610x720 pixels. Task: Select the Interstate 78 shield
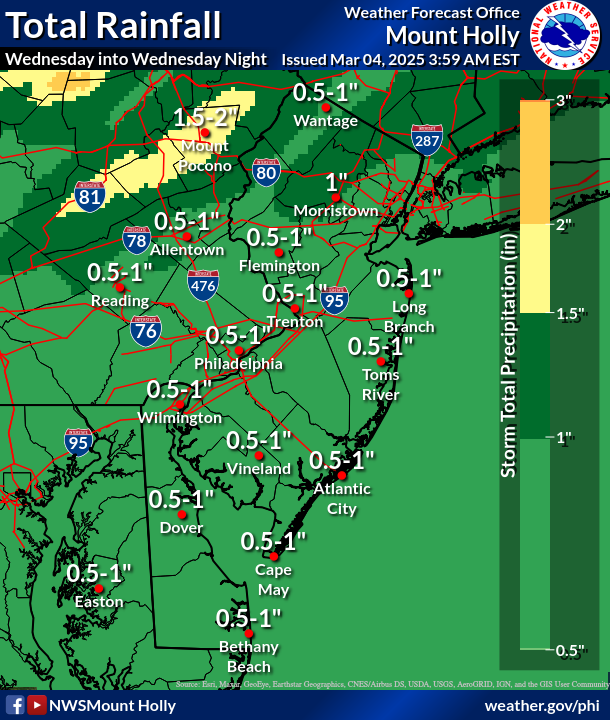coord(138,240)
